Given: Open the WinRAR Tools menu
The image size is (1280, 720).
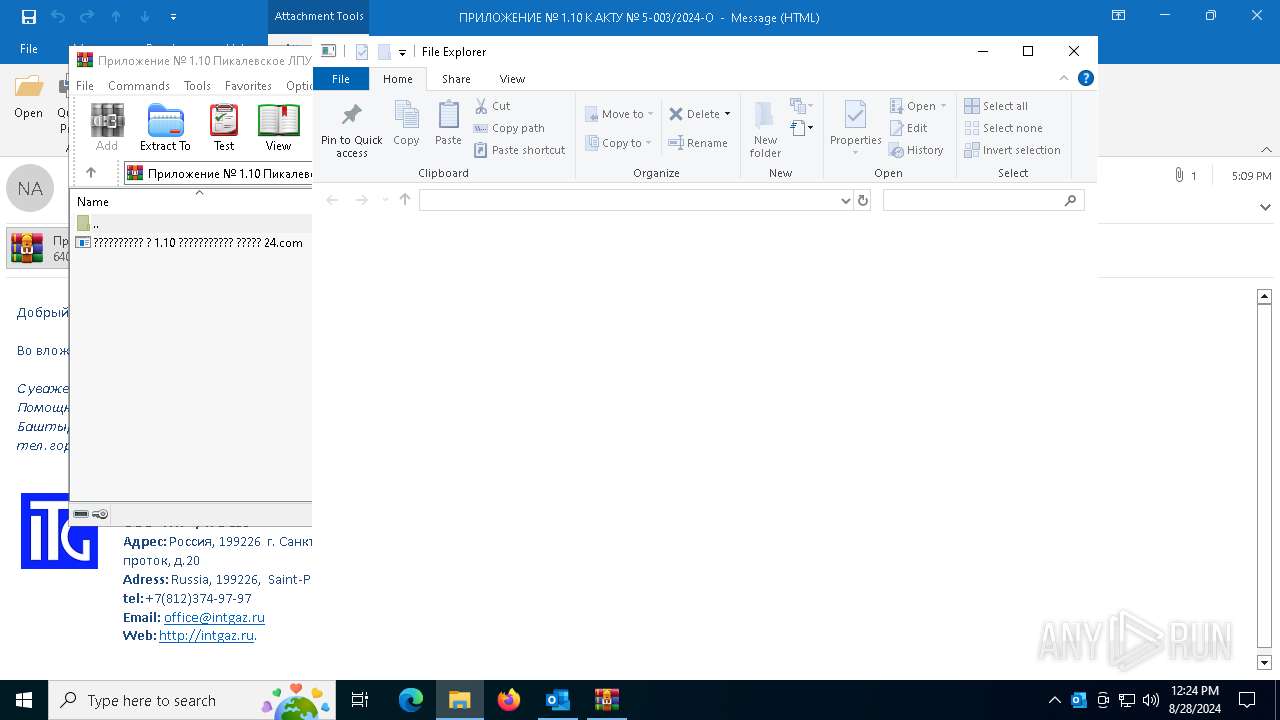Looking at the screenshot, I should point(197,86).
